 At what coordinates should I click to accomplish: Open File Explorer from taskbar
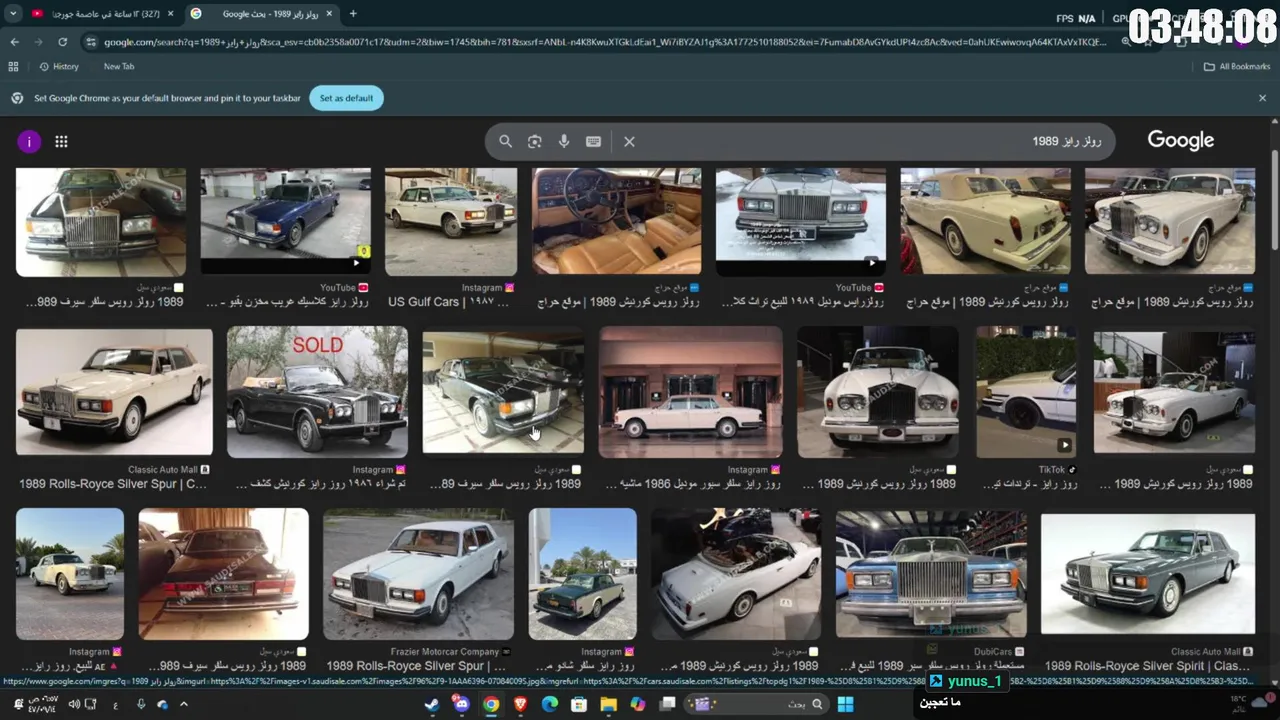tap(608, 704)
